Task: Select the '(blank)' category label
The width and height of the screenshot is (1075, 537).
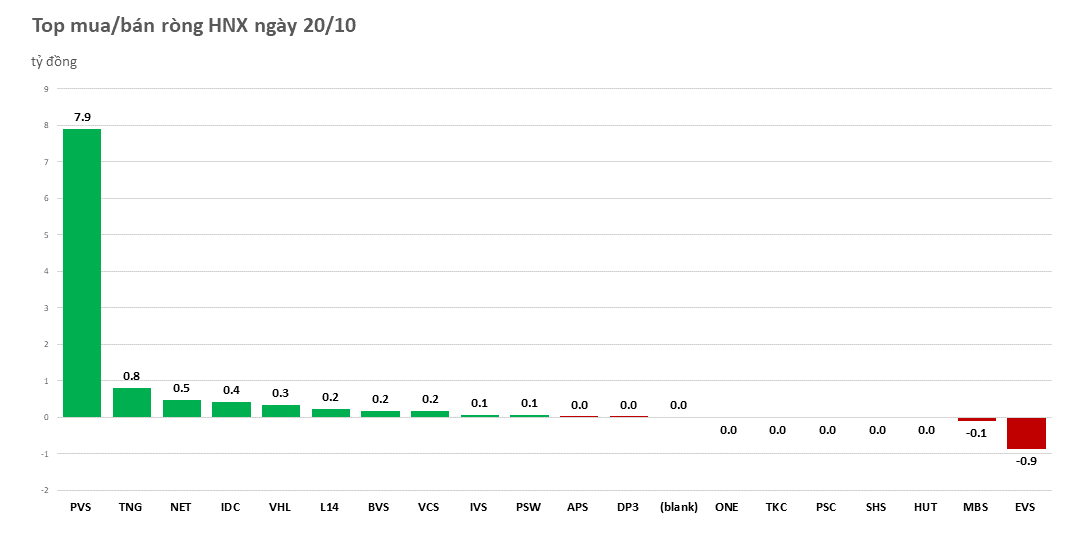Action: [x=678, y=507]
